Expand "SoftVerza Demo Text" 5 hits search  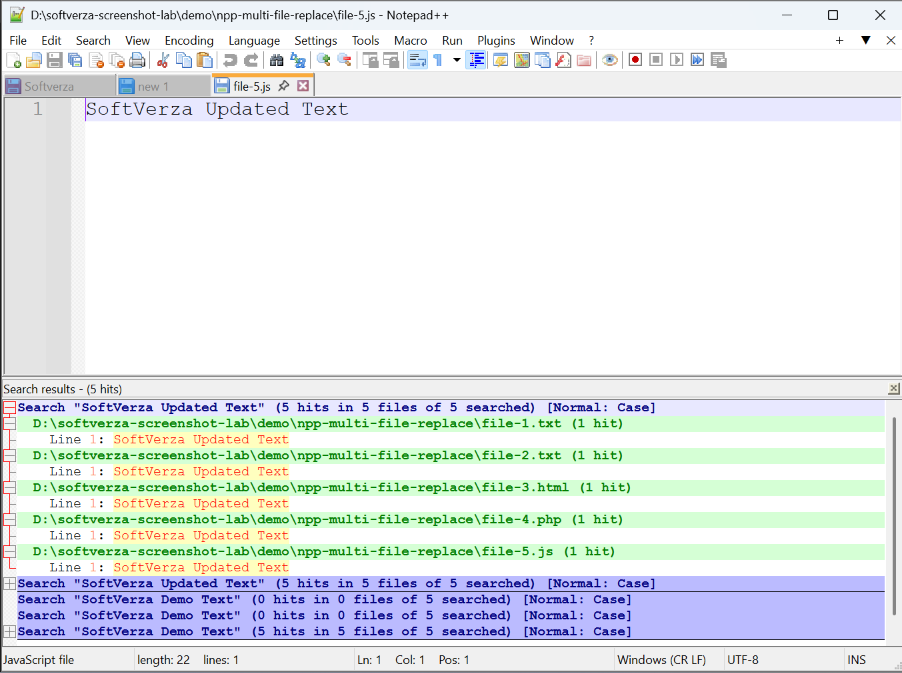tap(10, 631)
